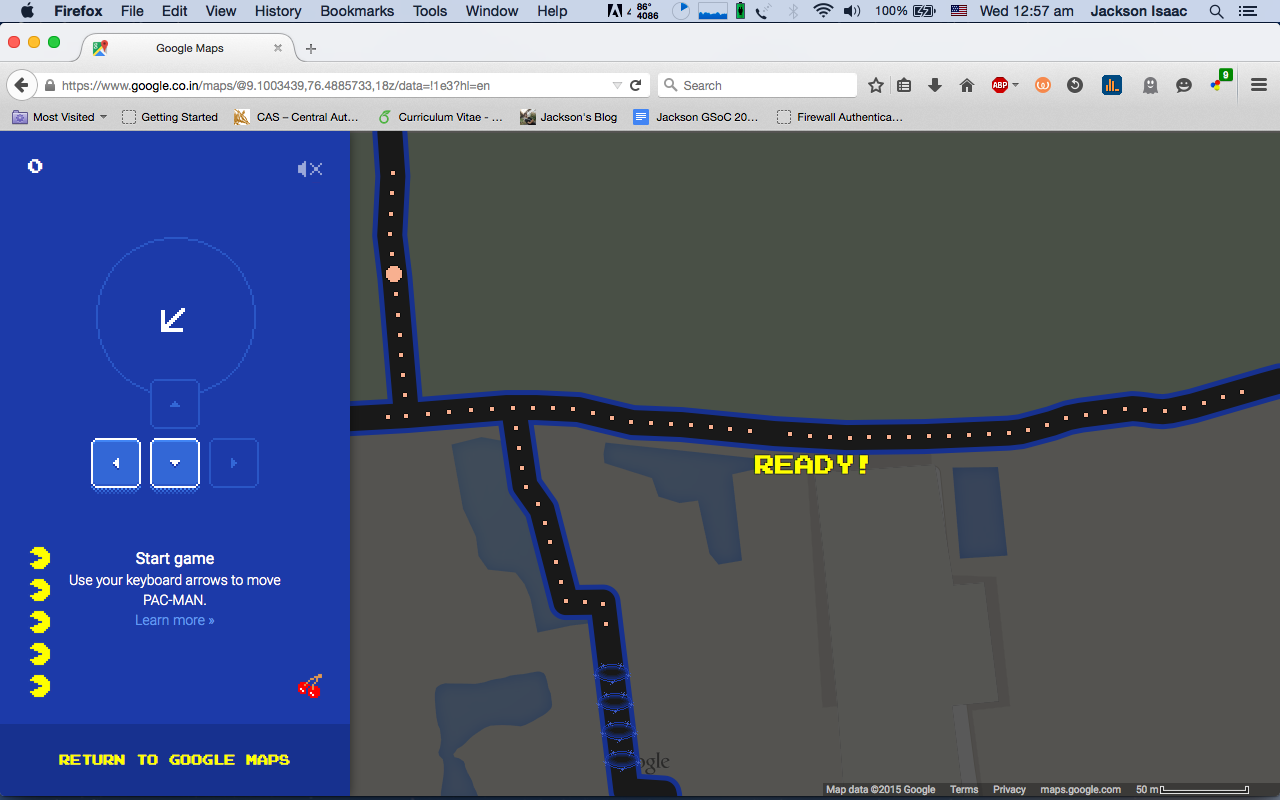Viewport: 1280px width, 800px height.
Task: Click the cherry bonus icon
Action: tap(310, 686)
